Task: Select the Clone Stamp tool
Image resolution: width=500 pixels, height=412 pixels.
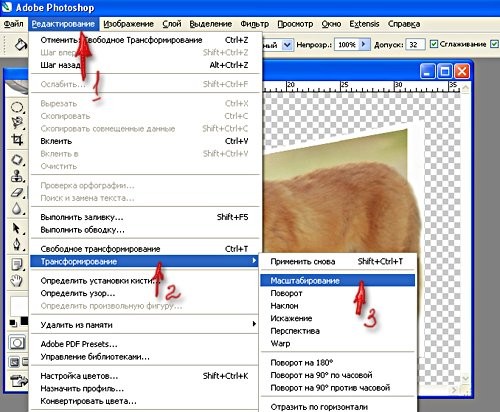Action: tap(17, 176)
